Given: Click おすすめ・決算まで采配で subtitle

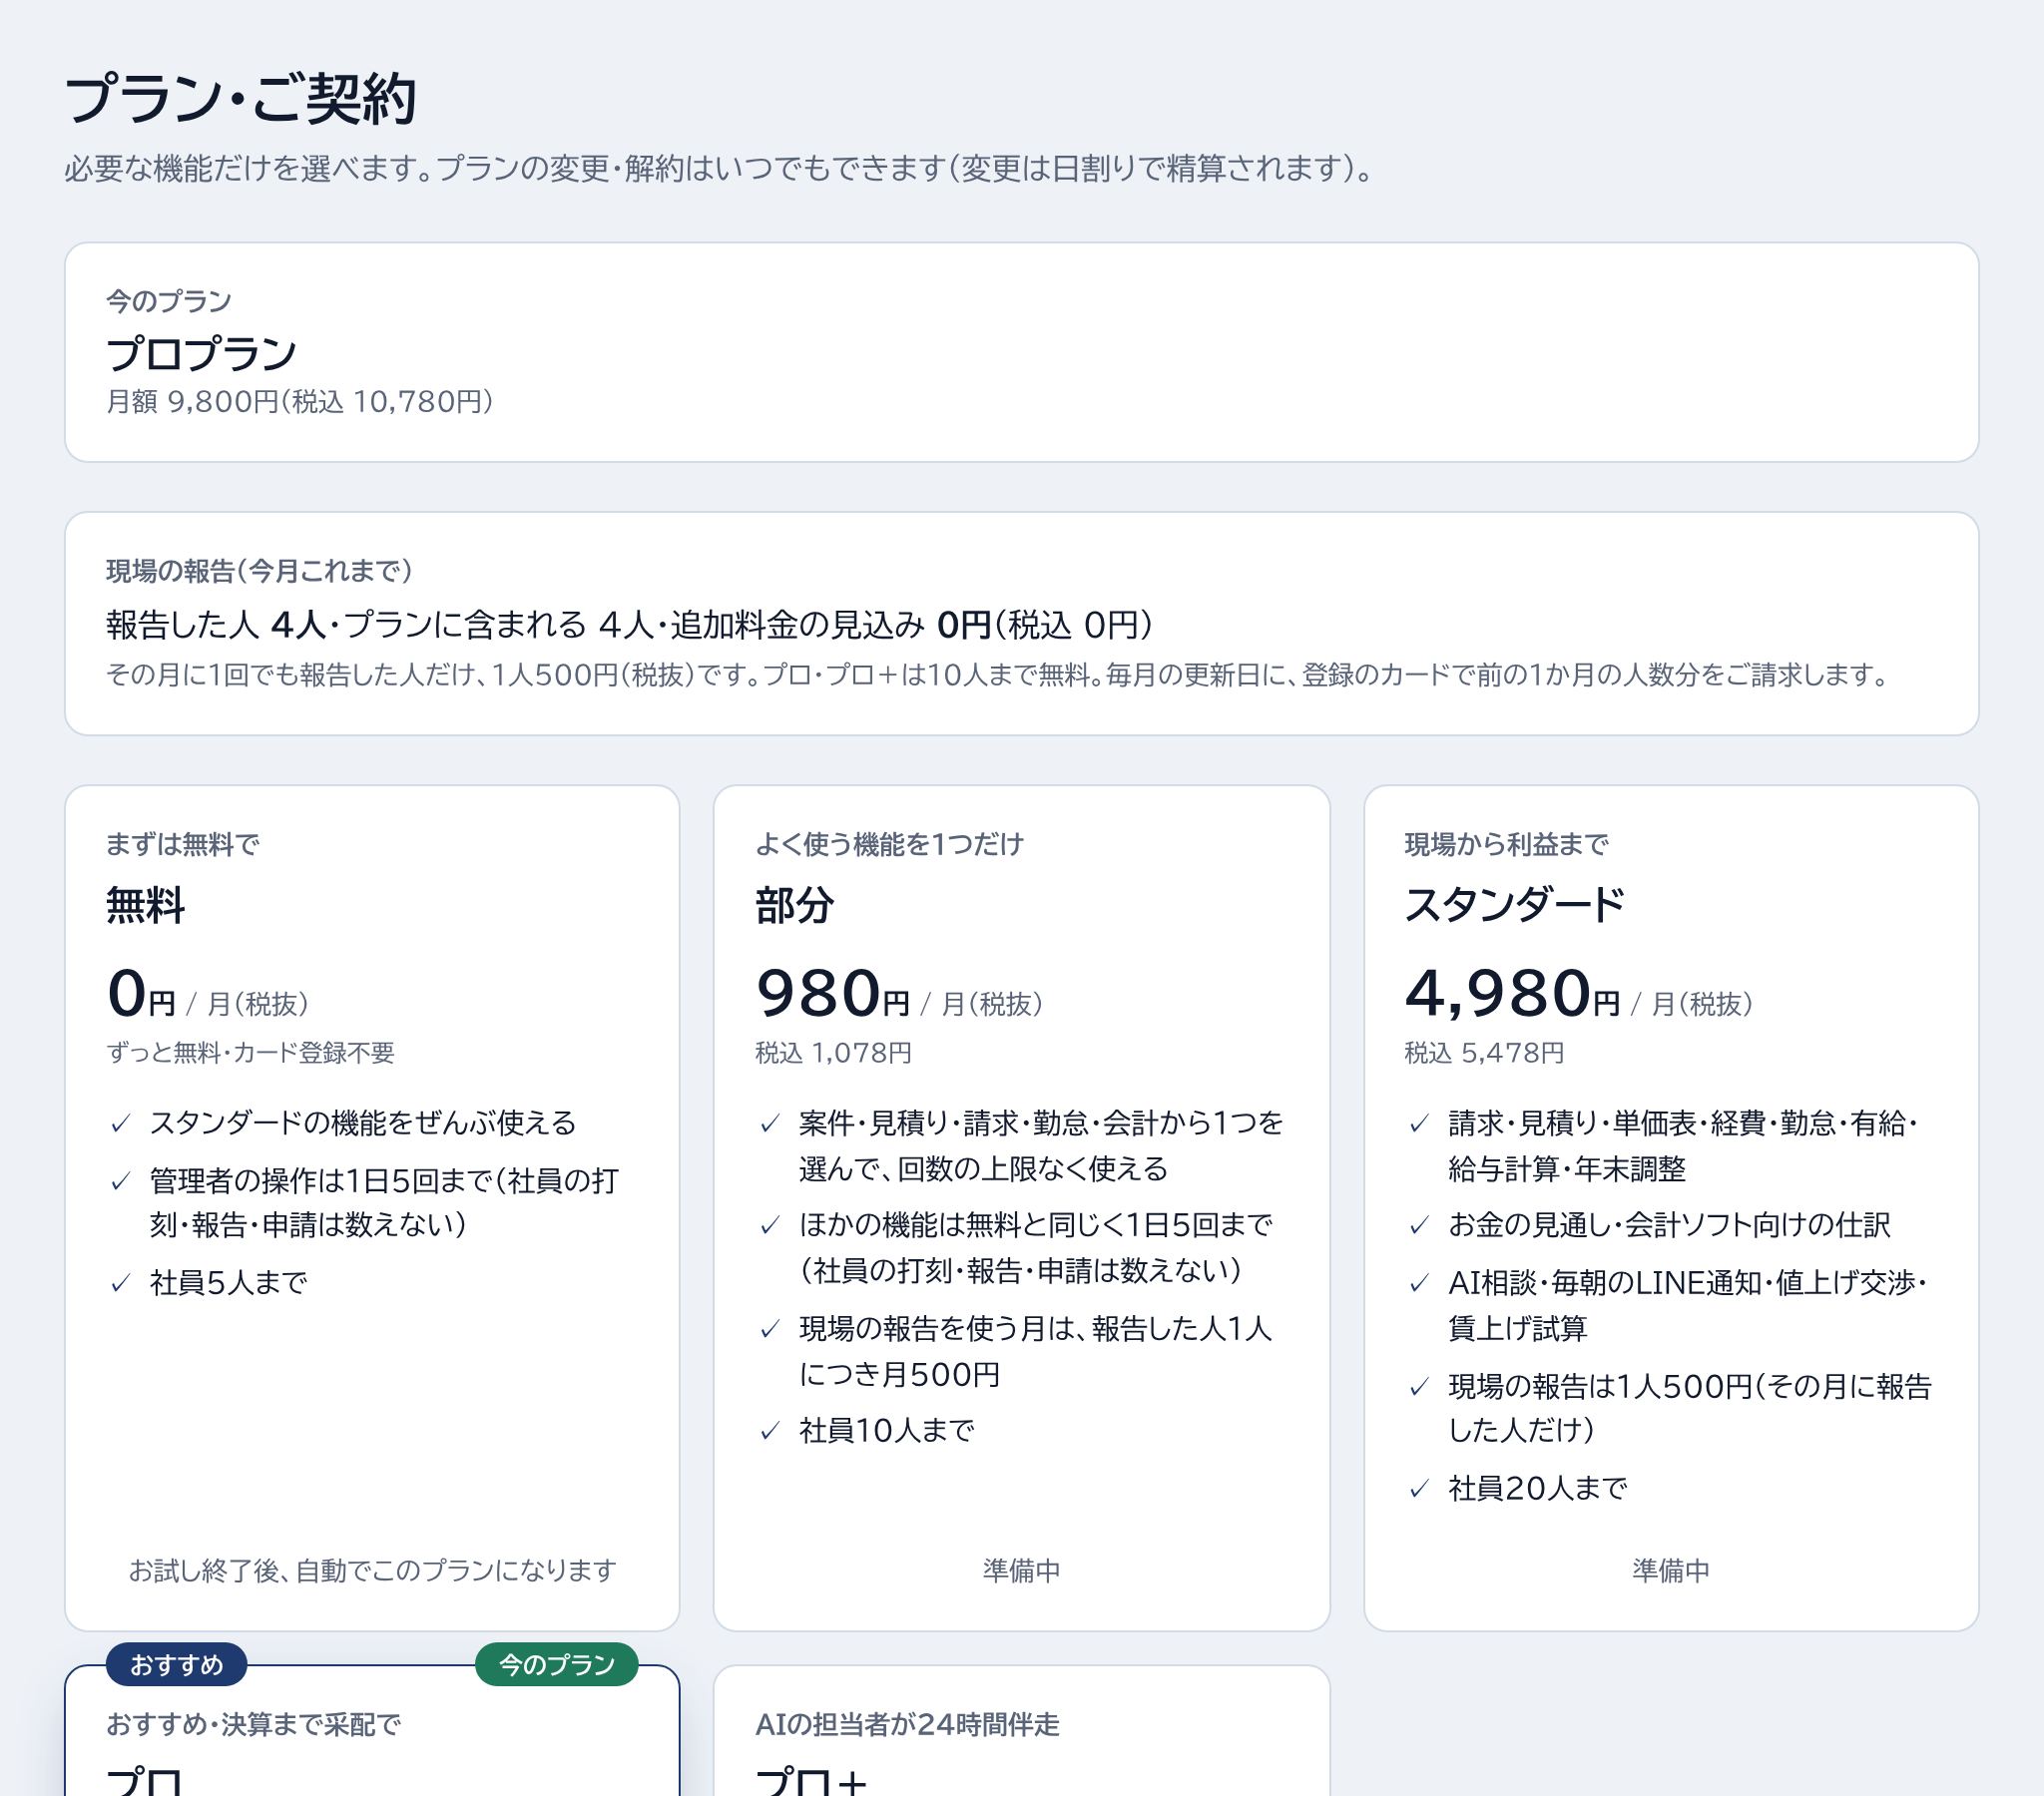Looking at the screenshot, I should click(x=253, y=1725).
